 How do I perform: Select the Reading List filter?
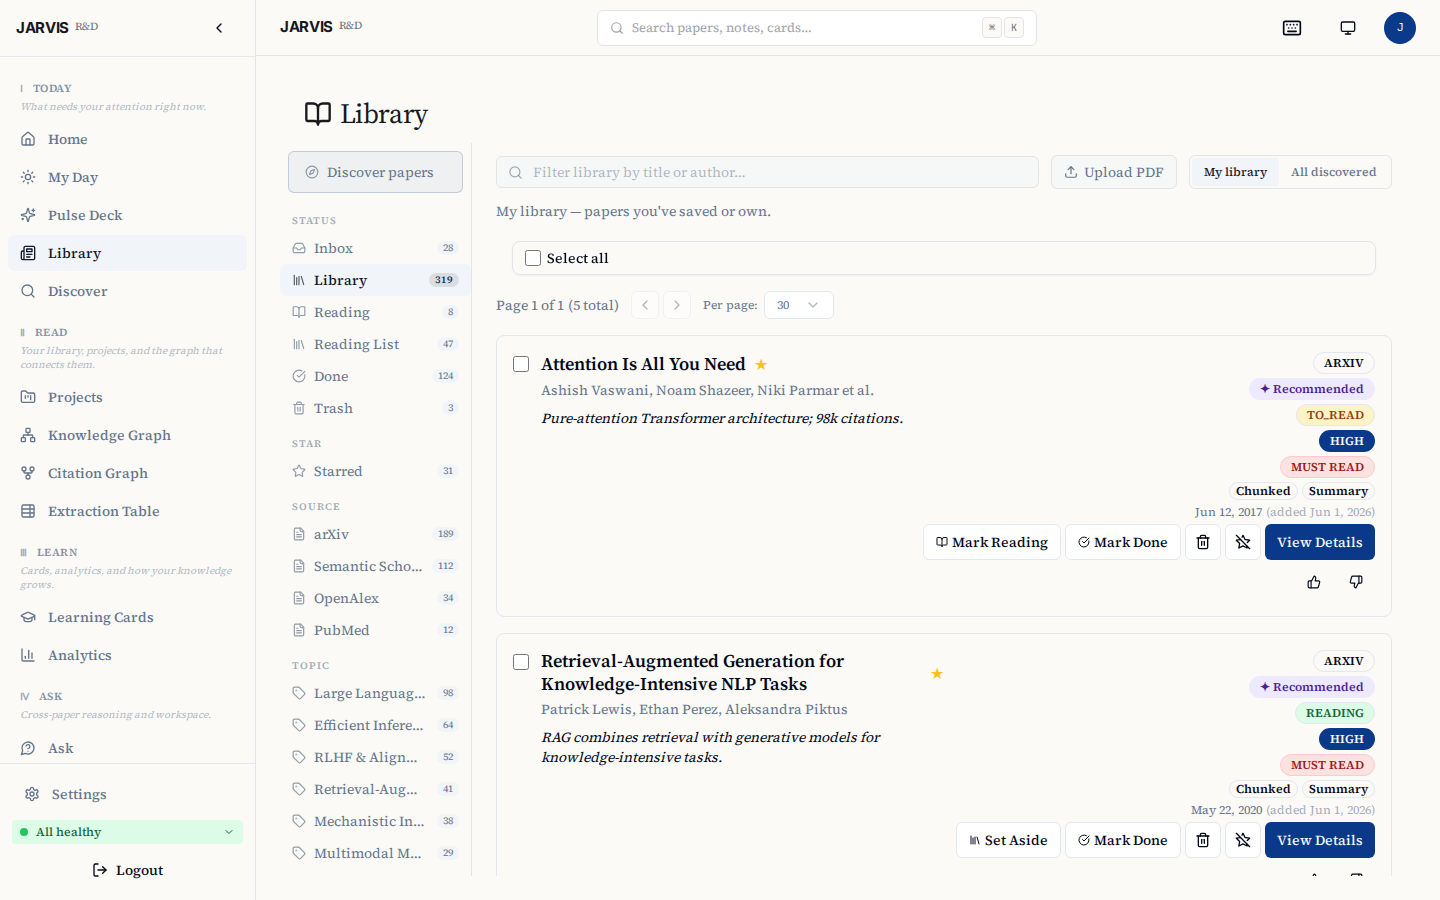pyautogui.click(x=375, y=344)
